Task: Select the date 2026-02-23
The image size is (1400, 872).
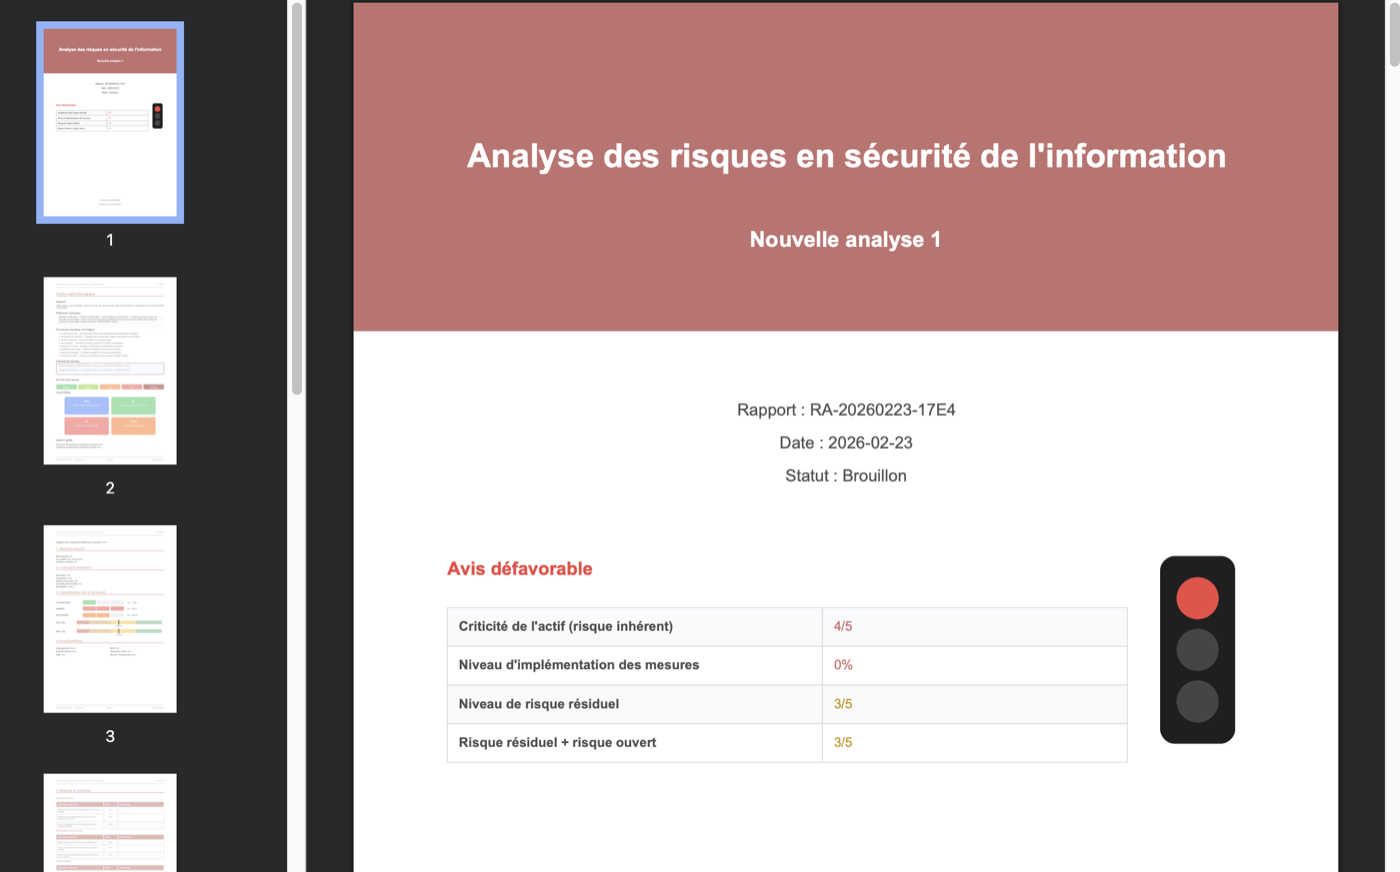Action: (845, 442)
